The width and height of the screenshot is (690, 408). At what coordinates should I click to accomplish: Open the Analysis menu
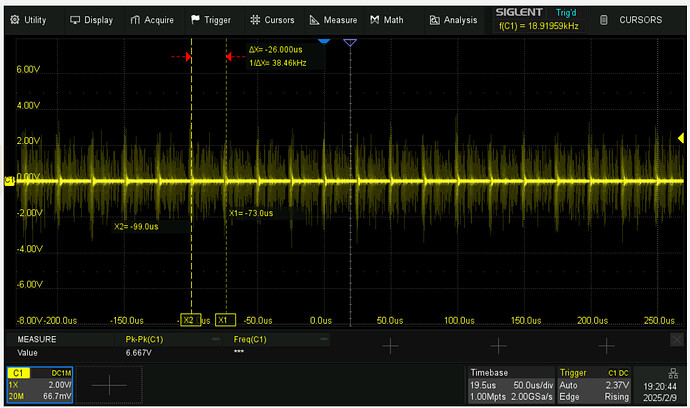coord(453,20)
